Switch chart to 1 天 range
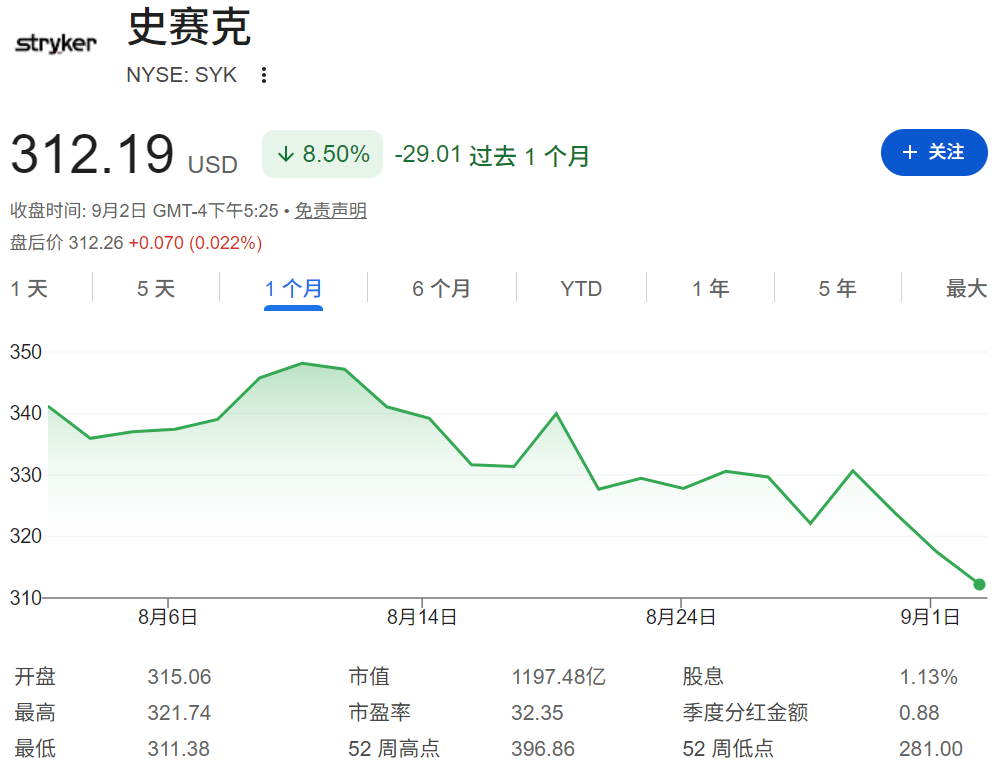Screen dimensions: 1001x766 [29, 289]
